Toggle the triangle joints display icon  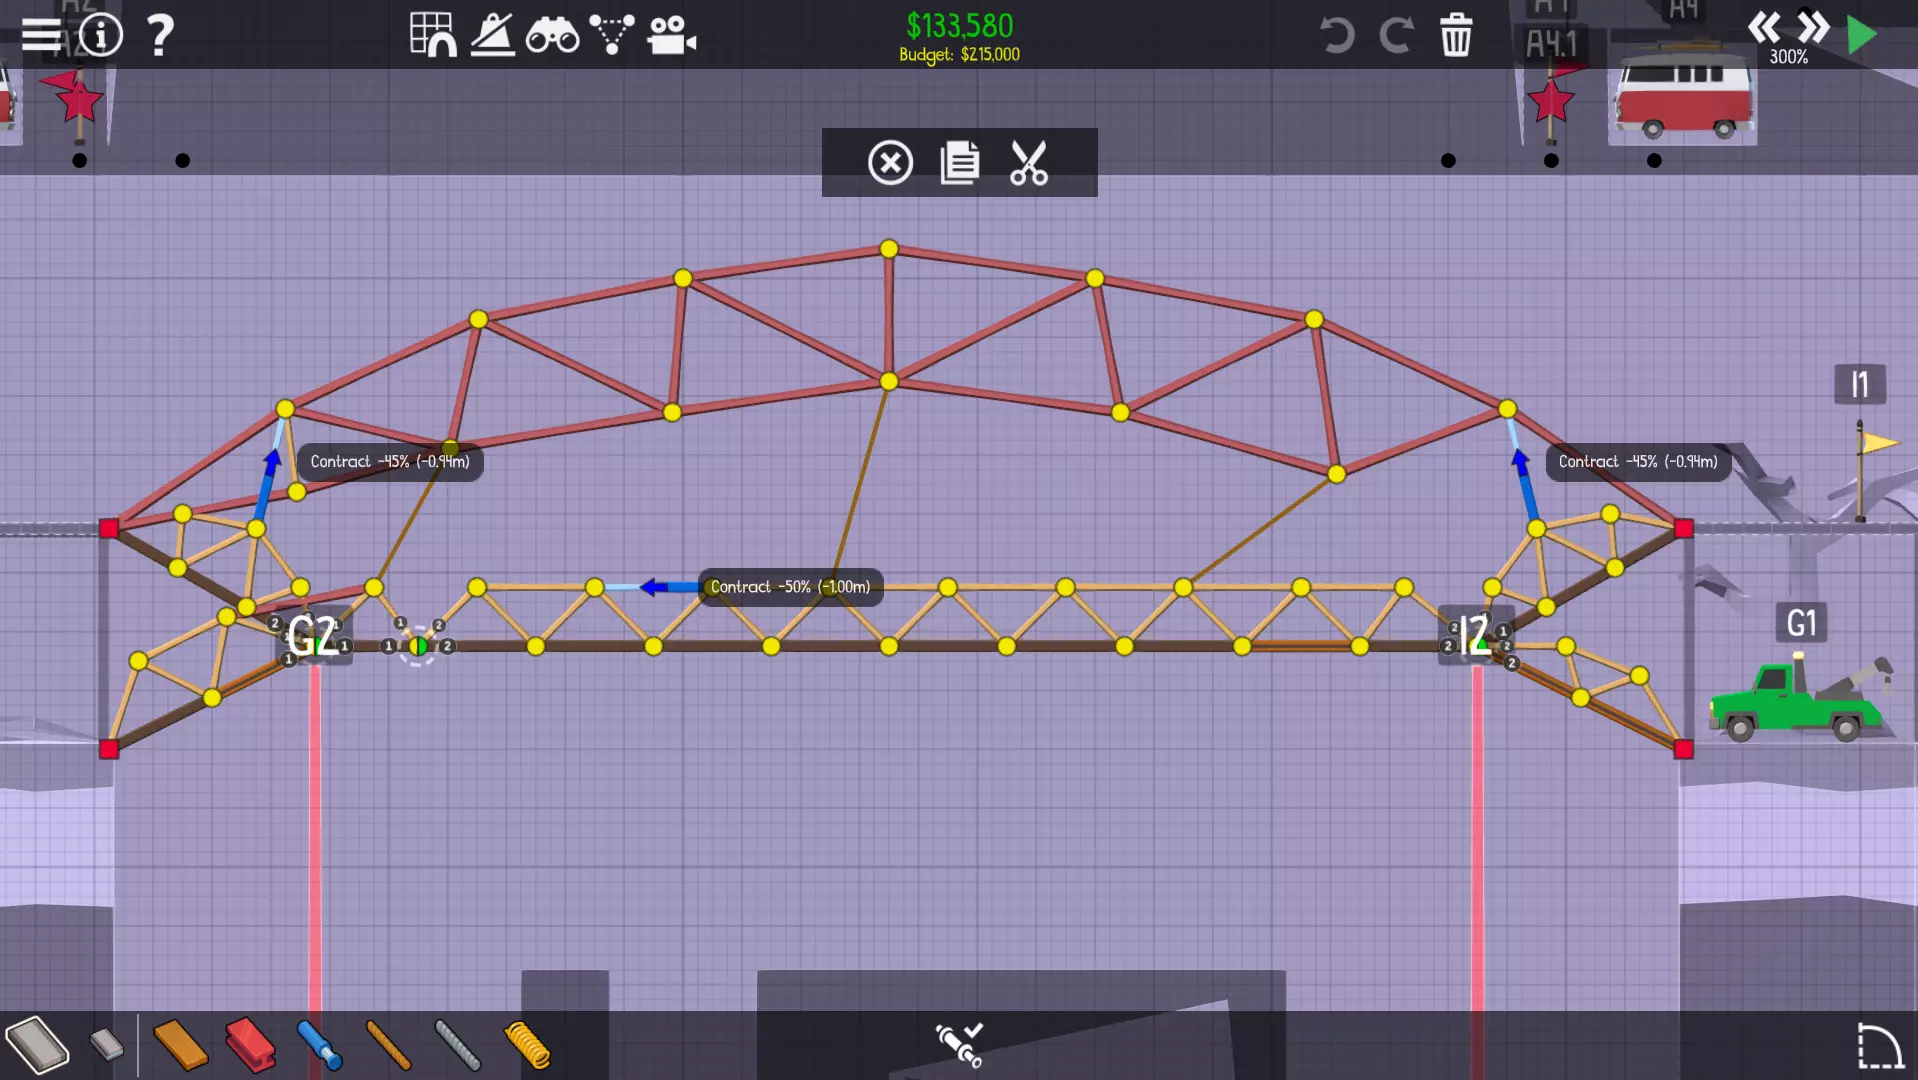tap(611, 34)
